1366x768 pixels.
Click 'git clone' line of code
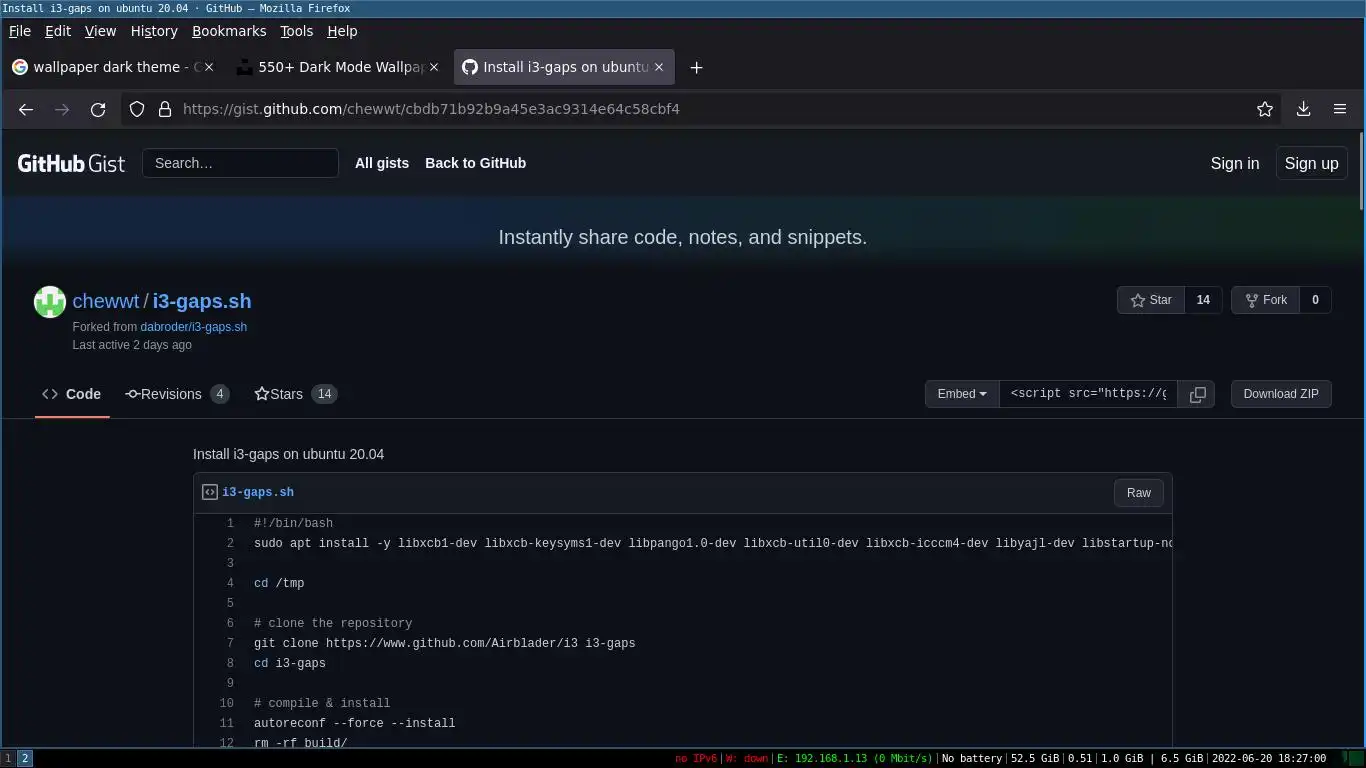pos(444,643)
